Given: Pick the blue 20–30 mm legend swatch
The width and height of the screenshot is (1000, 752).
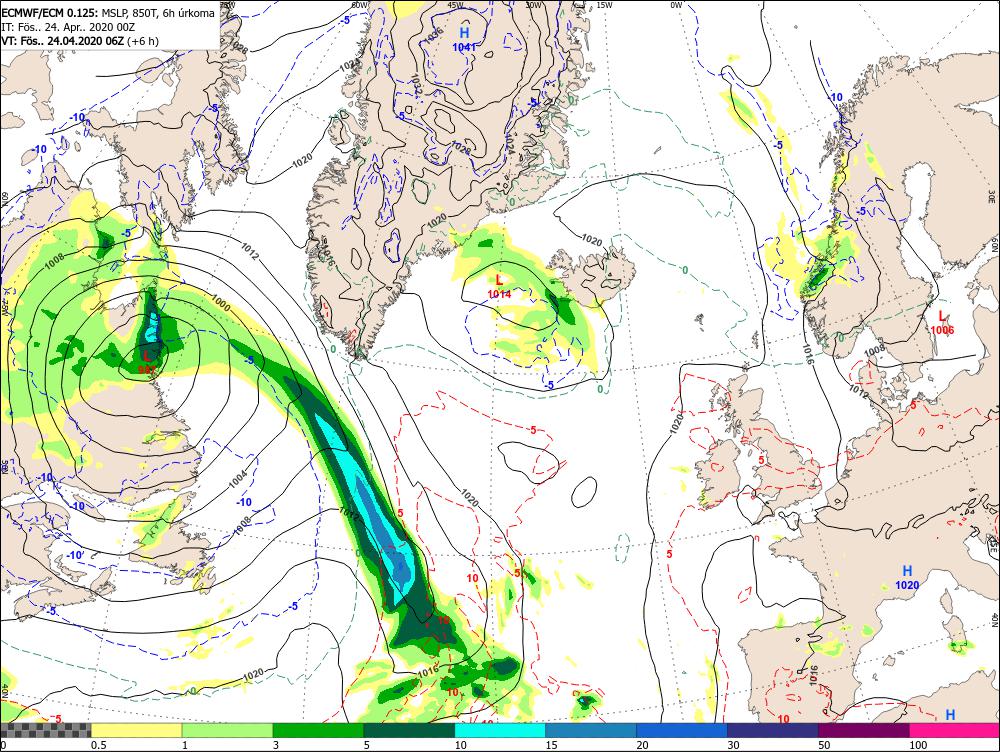Looking at the screenshot, I should tap(682, 730).
